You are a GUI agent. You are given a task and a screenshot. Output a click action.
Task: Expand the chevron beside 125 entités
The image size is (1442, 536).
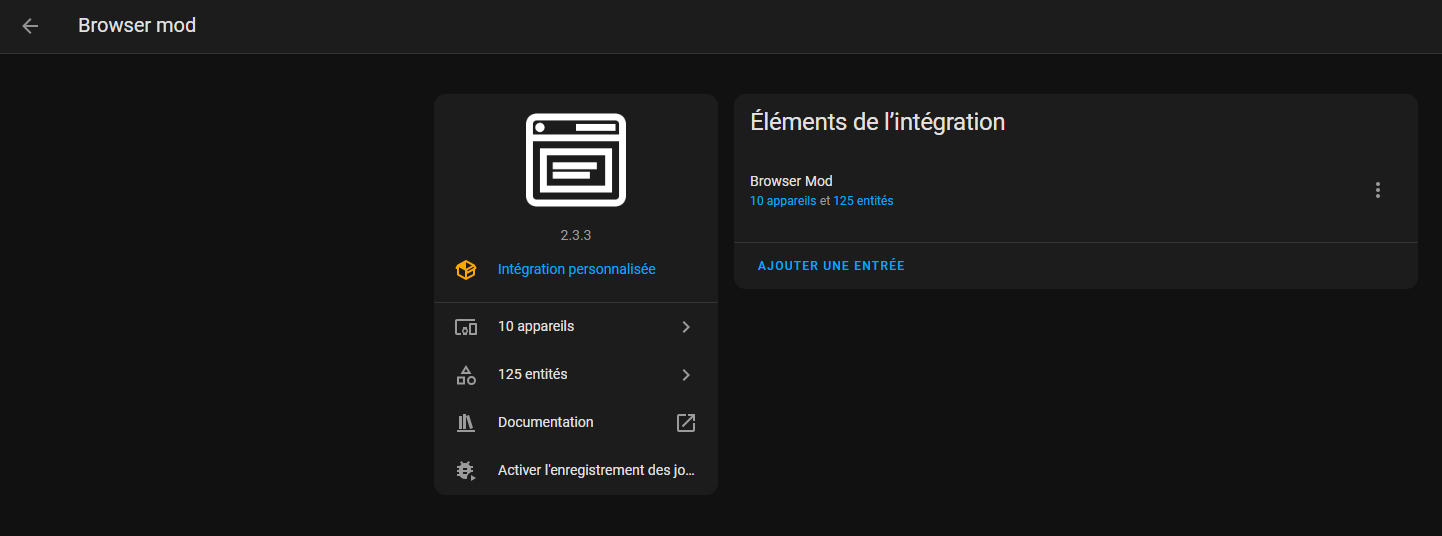point(686,375)
